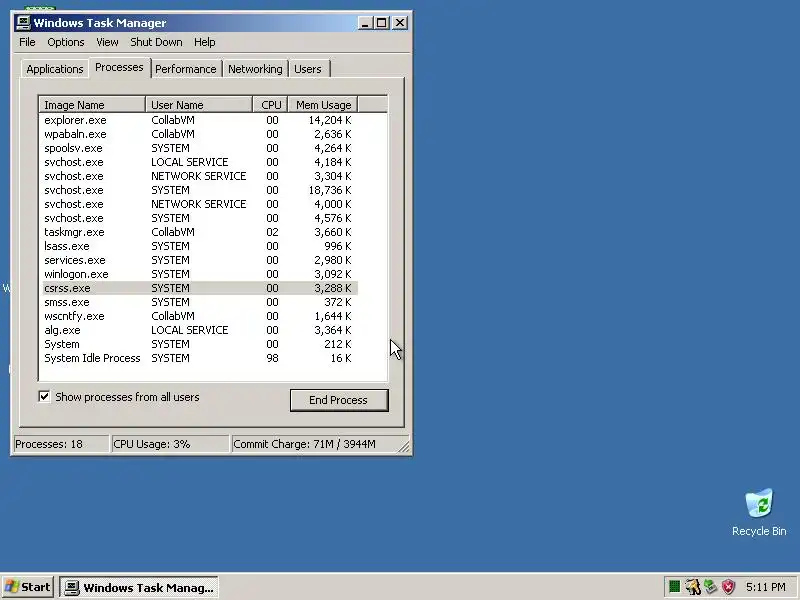This screenshot has height=600, width=800.
Task: Select svchost.exe using 4,576 K memory
Action: [x=200, y=218]
